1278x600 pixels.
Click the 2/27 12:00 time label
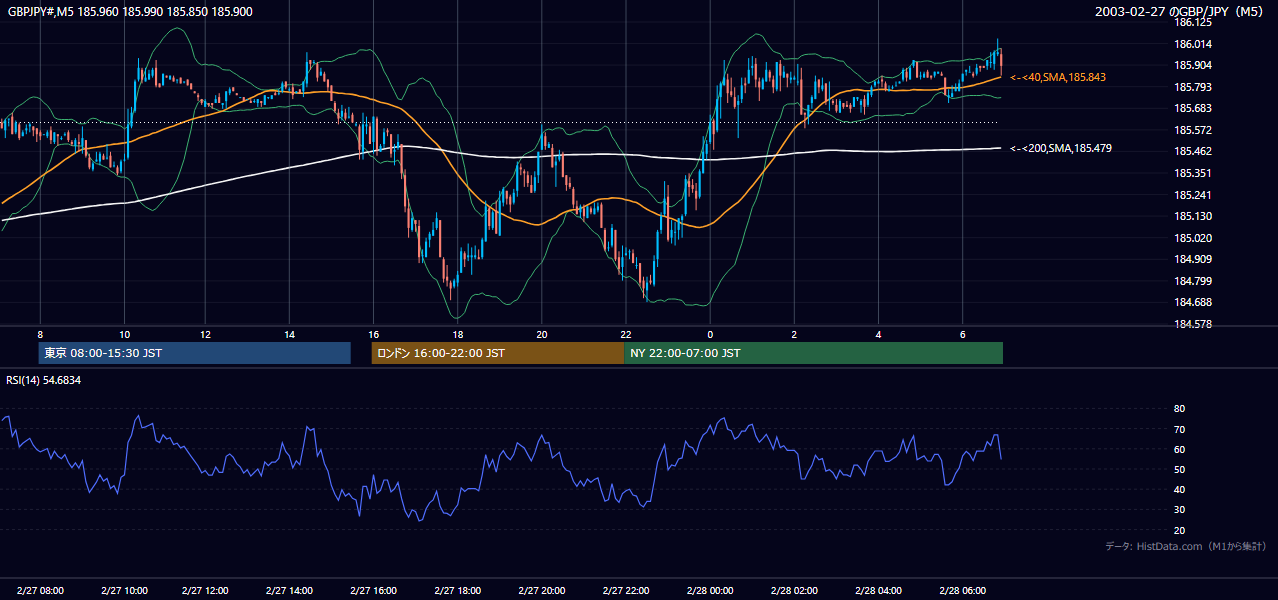click(x=205, y=591)
